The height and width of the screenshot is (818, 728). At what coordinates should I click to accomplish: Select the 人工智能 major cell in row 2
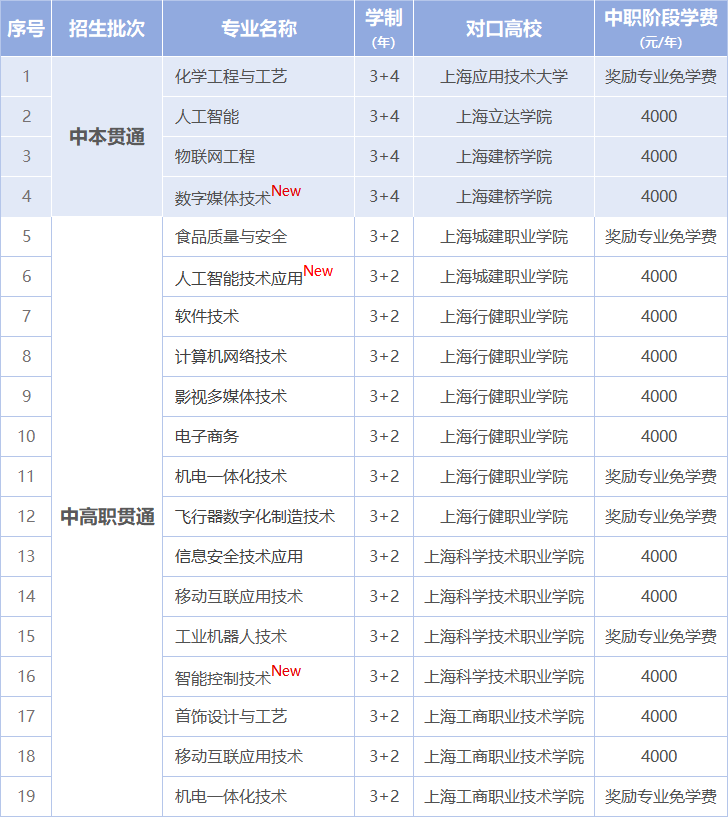coord(258,116)
